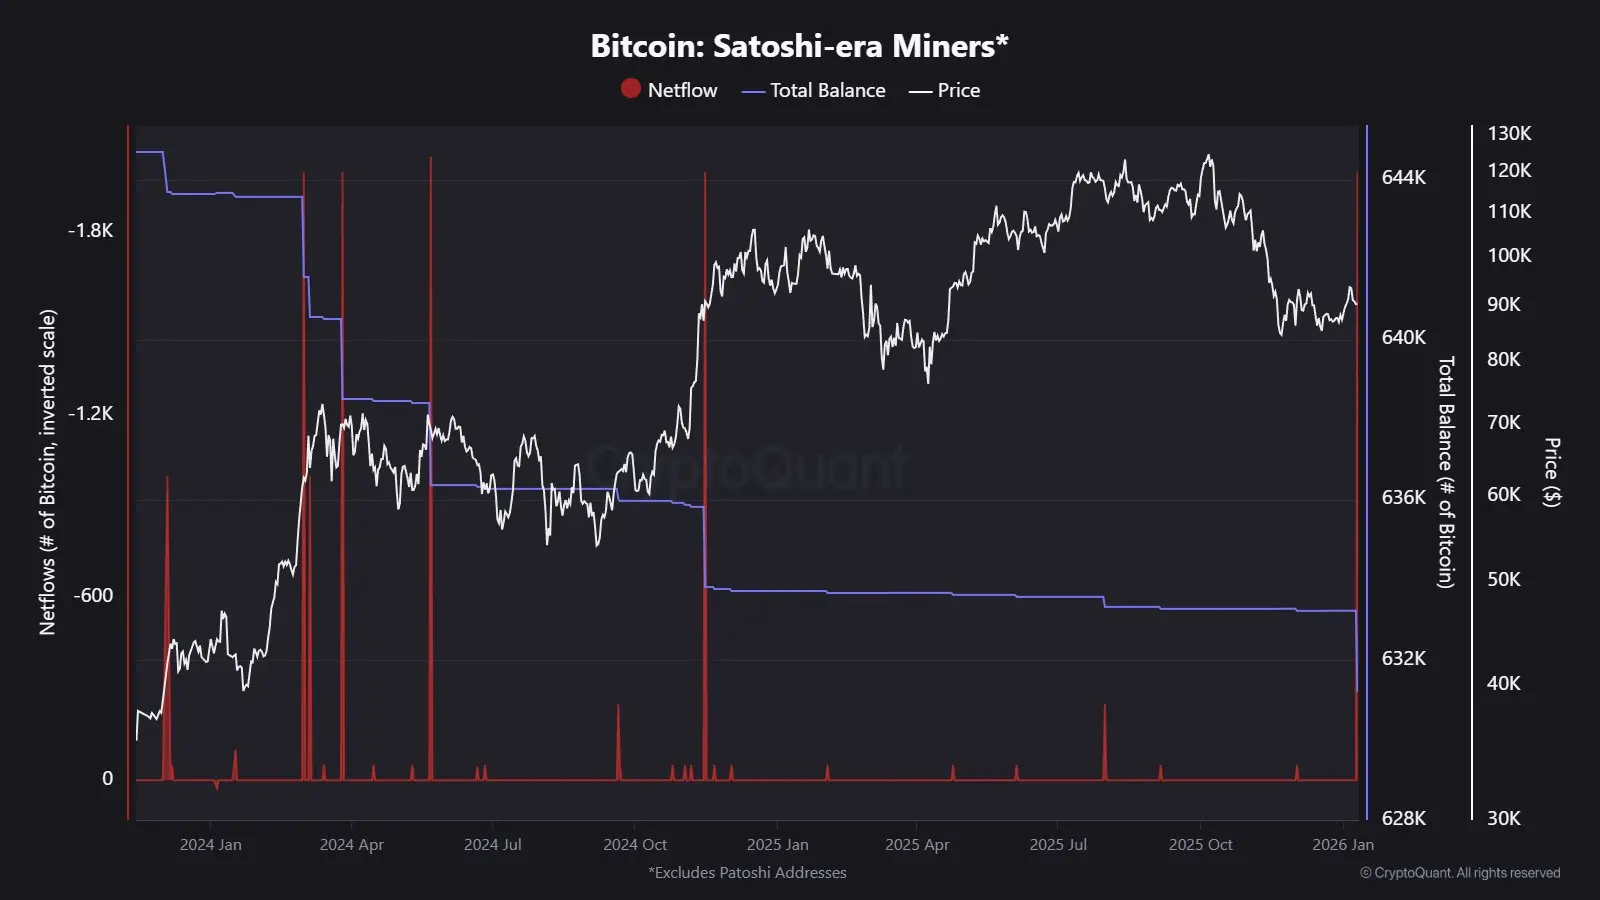Select the 2024 Jan axis label

[x=211, y=844]
